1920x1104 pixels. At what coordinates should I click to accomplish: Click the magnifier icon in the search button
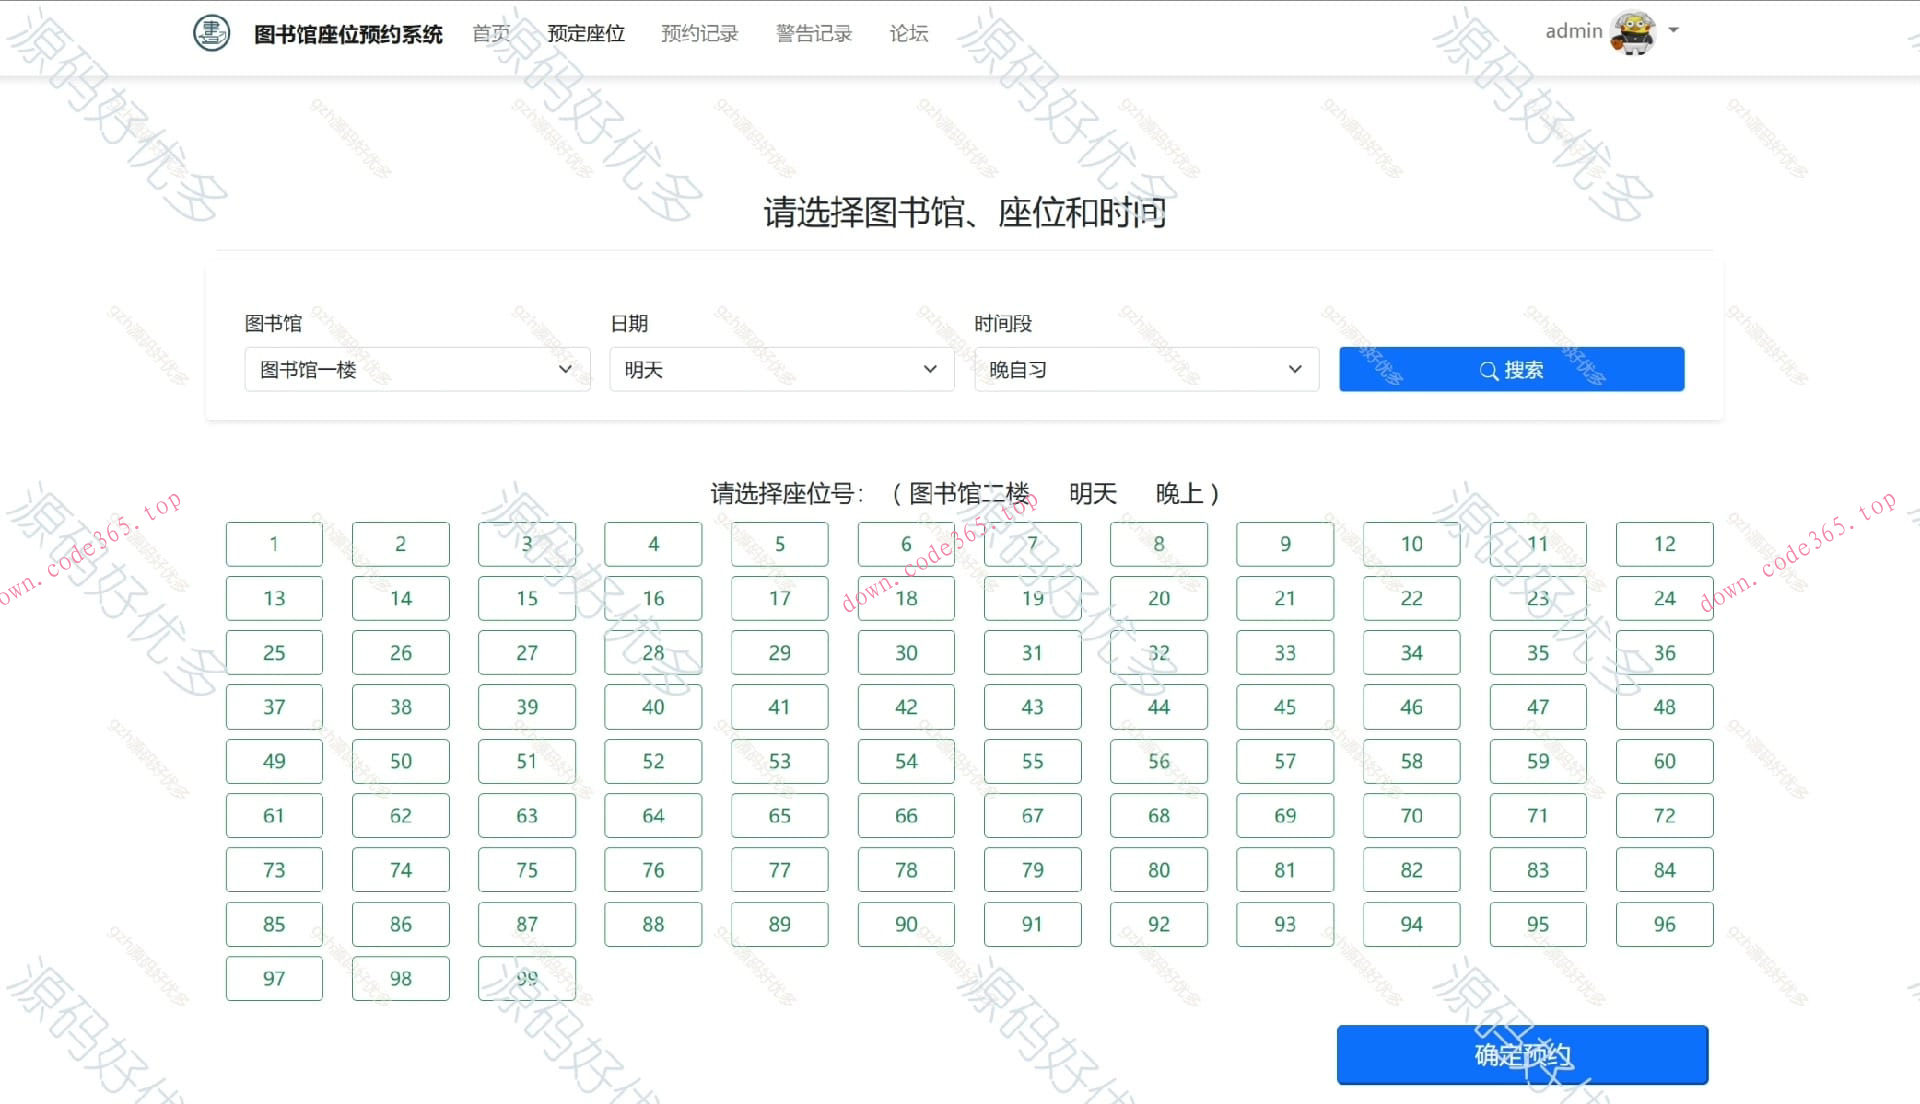(1489, 369)
